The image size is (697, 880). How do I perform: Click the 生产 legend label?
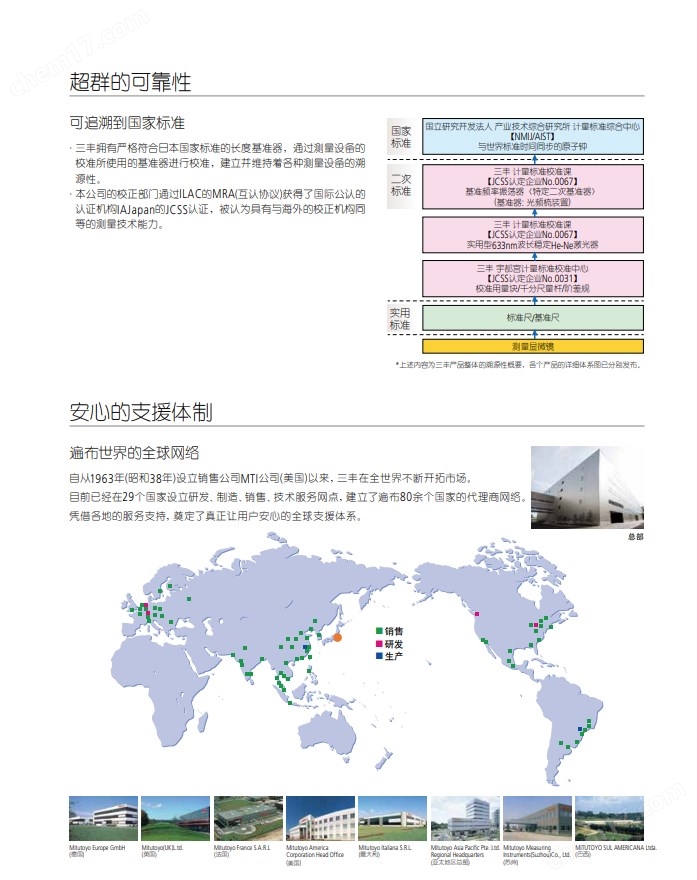(394, 656)
